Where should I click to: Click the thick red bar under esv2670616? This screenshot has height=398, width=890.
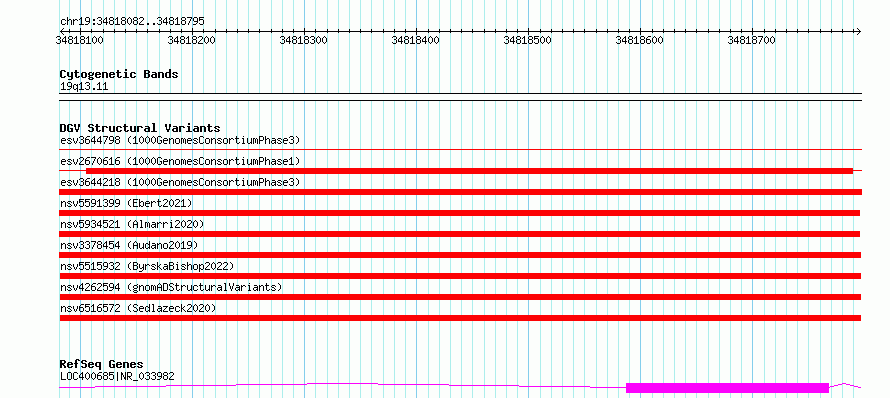point(469,171)
